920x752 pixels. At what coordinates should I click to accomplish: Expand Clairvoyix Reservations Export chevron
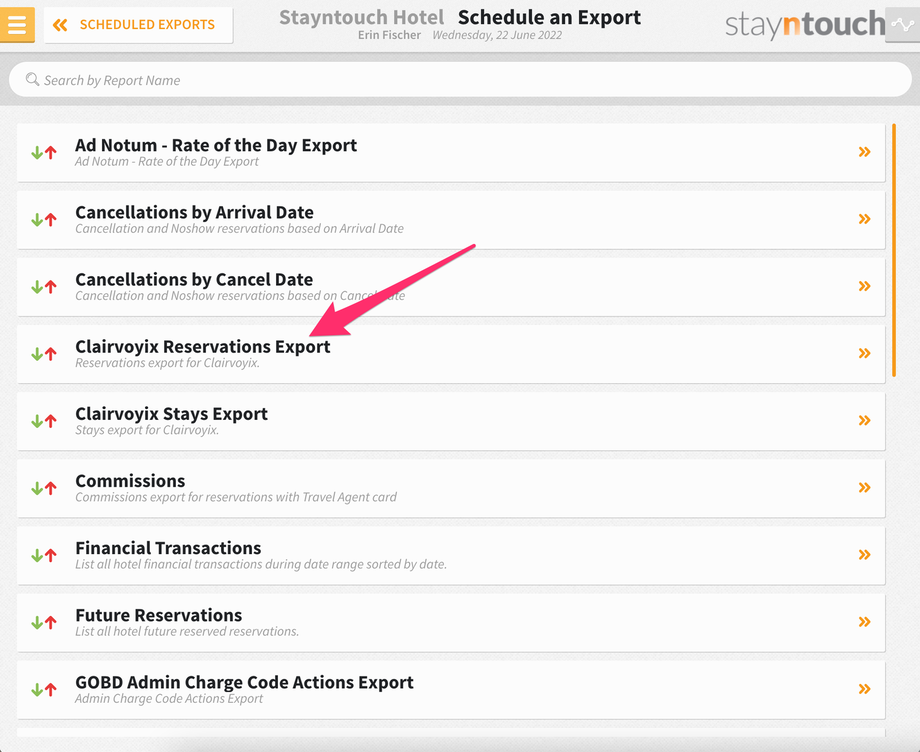(x=864, y=353)
